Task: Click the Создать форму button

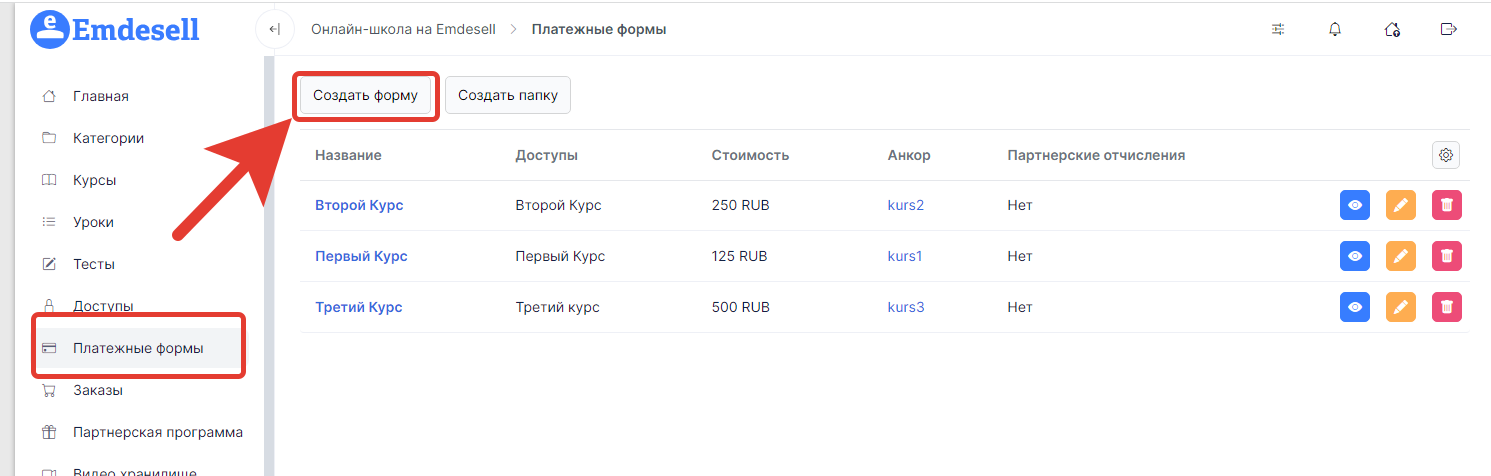Action: click(365, 96)
